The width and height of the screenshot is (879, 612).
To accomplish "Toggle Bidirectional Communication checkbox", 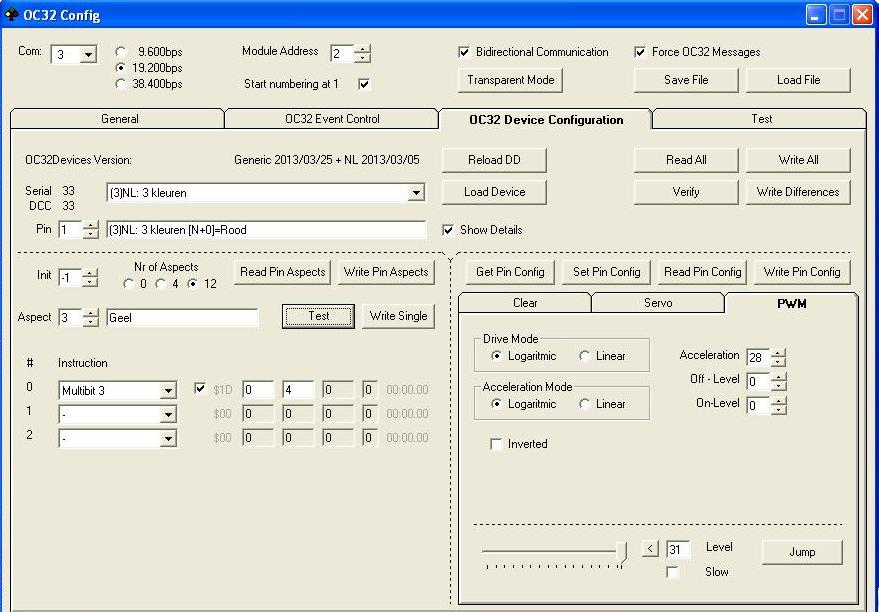I will [464, 52].
